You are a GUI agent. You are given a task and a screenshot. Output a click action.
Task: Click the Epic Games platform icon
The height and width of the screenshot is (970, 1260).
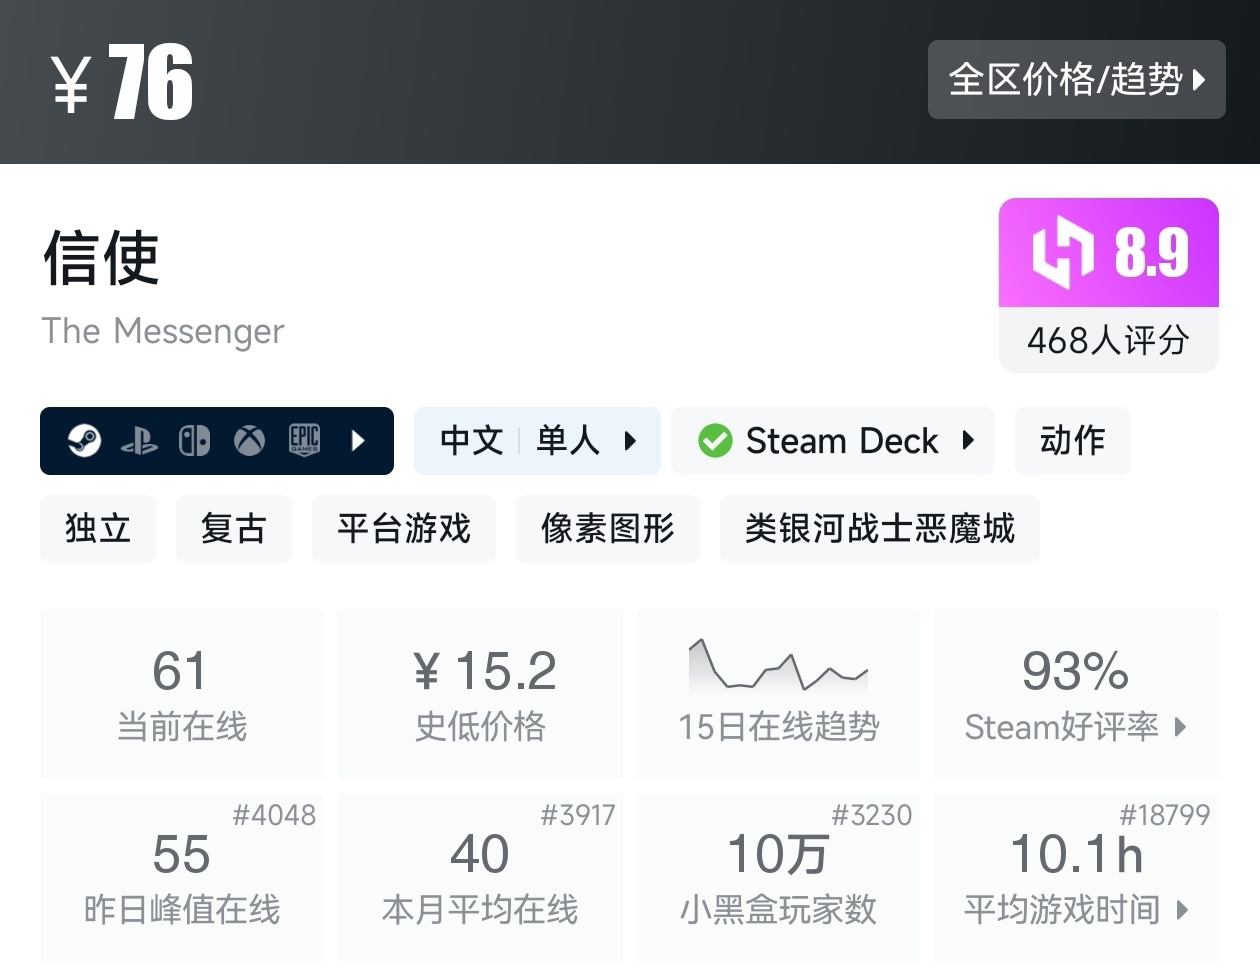pos(304,440)
